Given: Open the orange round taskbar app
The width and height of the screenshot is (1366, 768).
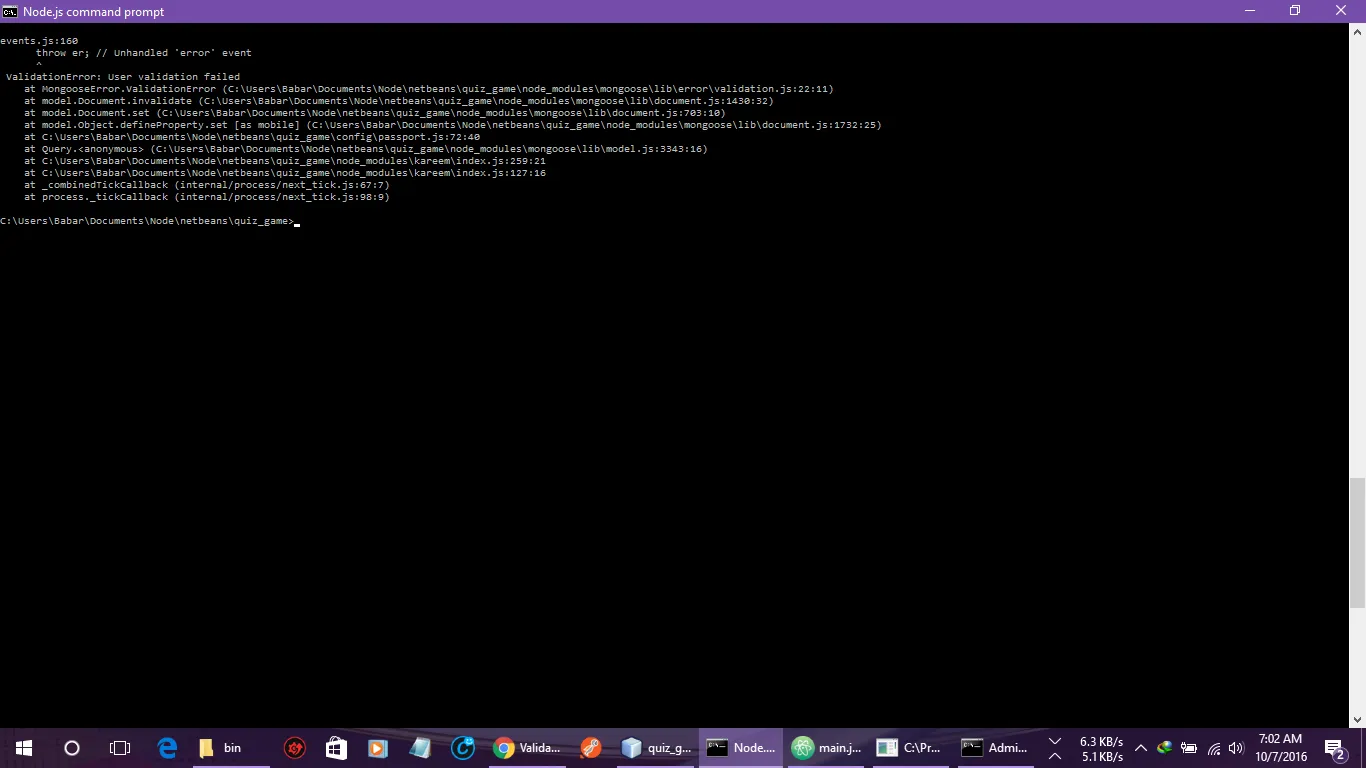Looking at the screenshot, I should 591,748.
